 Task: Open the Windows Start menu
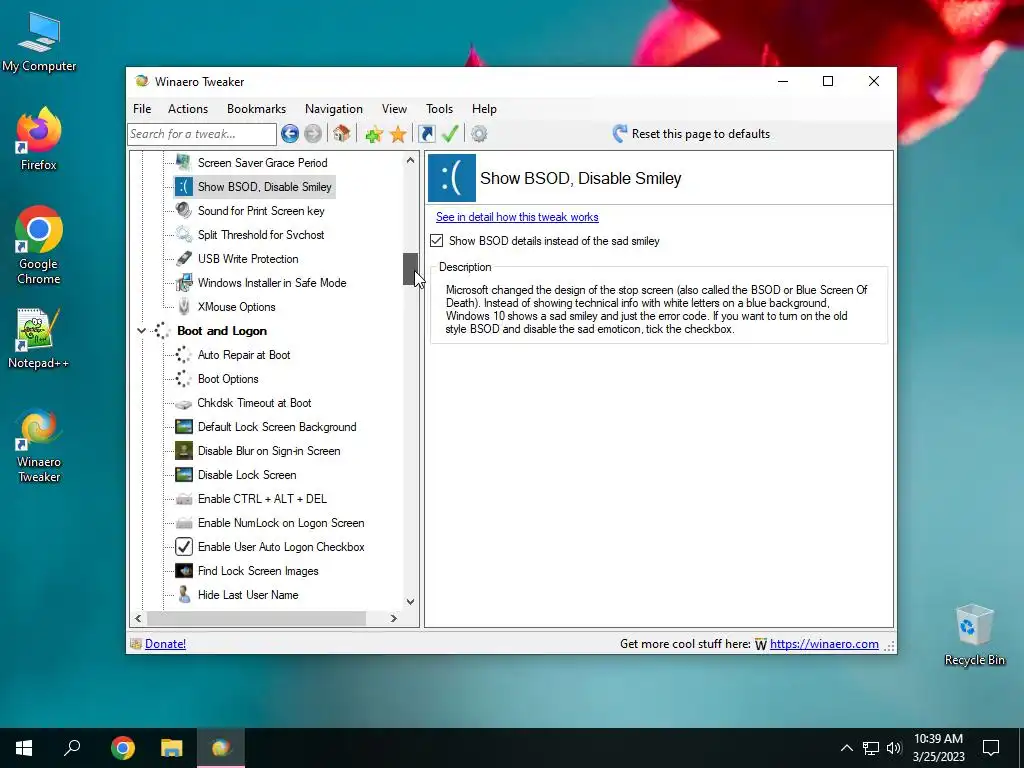click(24, 748)
